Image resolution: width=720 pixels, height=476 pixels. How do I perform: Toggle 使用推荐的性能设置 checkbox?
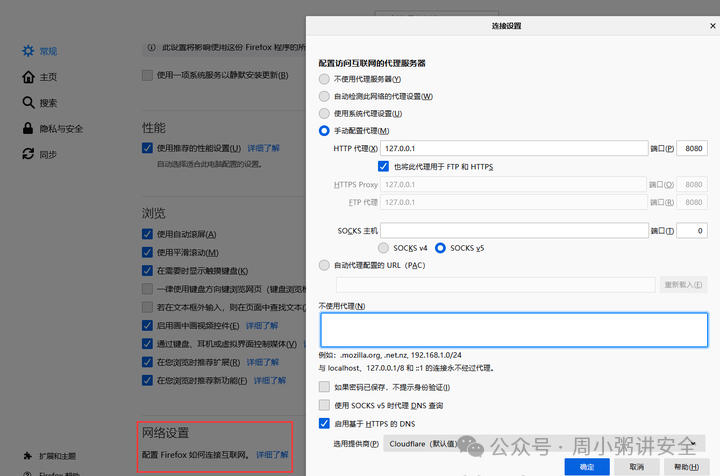pos(147,148)
